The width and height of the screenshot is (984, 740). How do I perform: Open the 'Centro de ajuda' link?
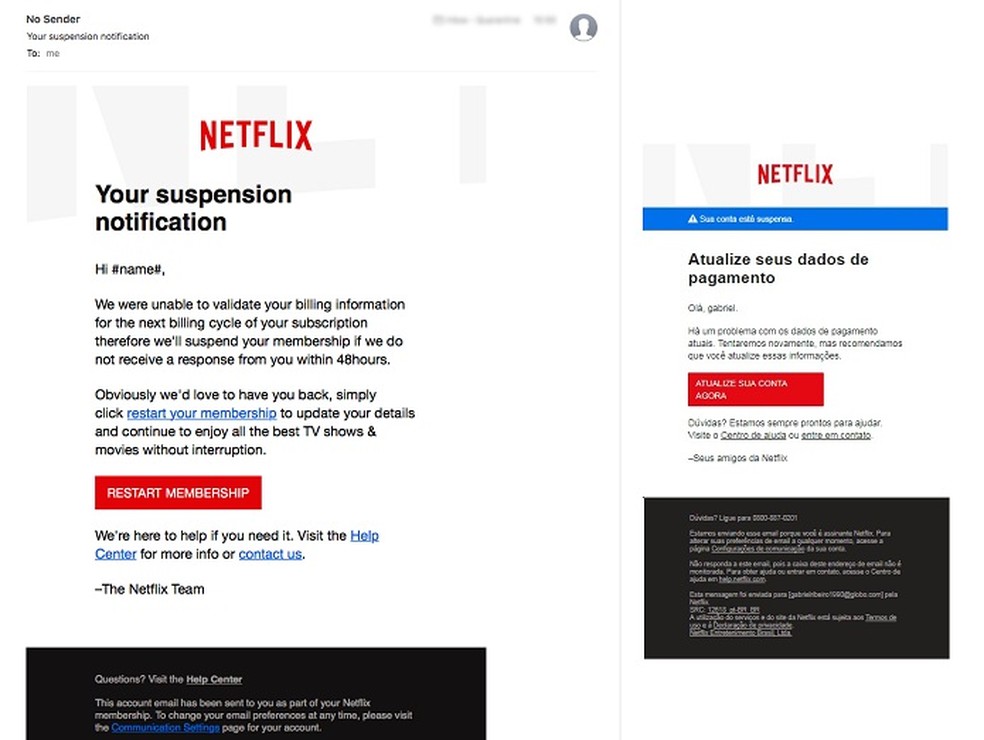(x=753, y=435)
